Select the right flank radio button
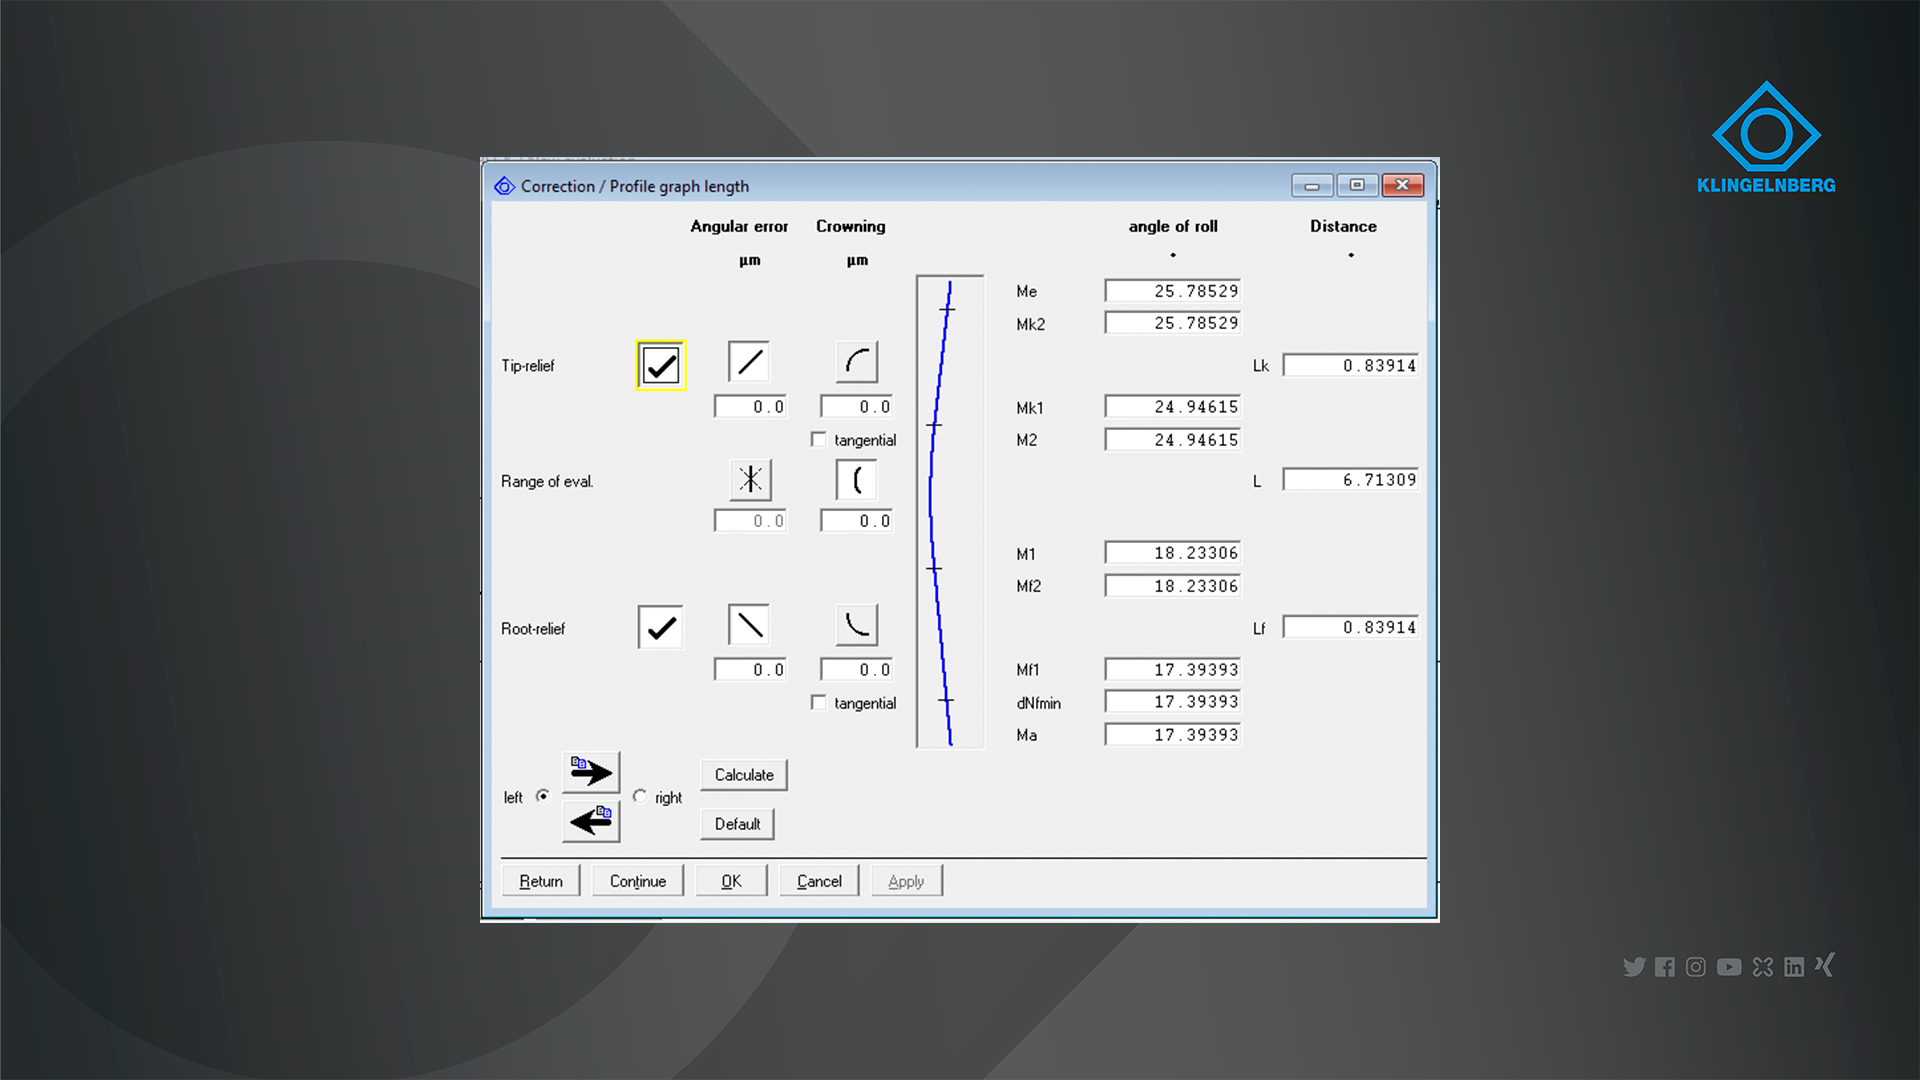This screenshot has height=1080, width=1920. (x=640, y=796)
